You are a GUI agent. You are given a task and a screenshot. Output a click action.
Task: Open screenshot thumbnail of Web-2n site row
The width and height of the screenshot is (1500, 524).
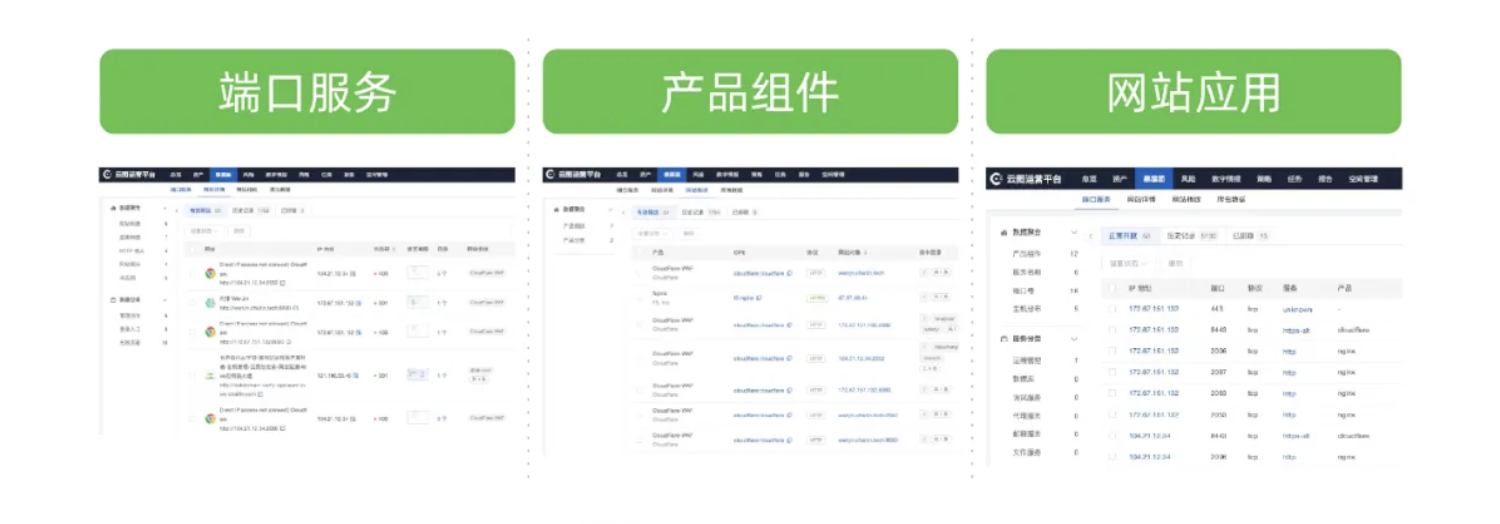point(417,301)
